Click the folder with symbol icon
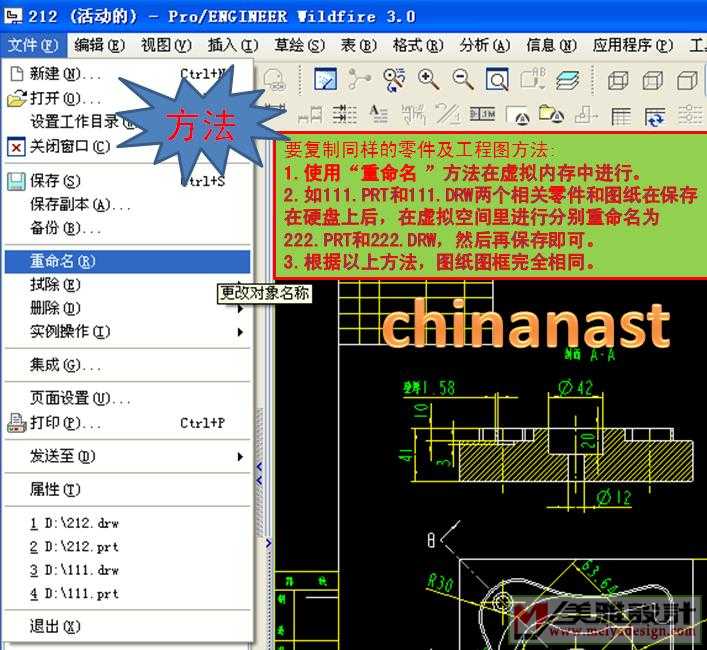Screen dimensions: 707x650 551,114
